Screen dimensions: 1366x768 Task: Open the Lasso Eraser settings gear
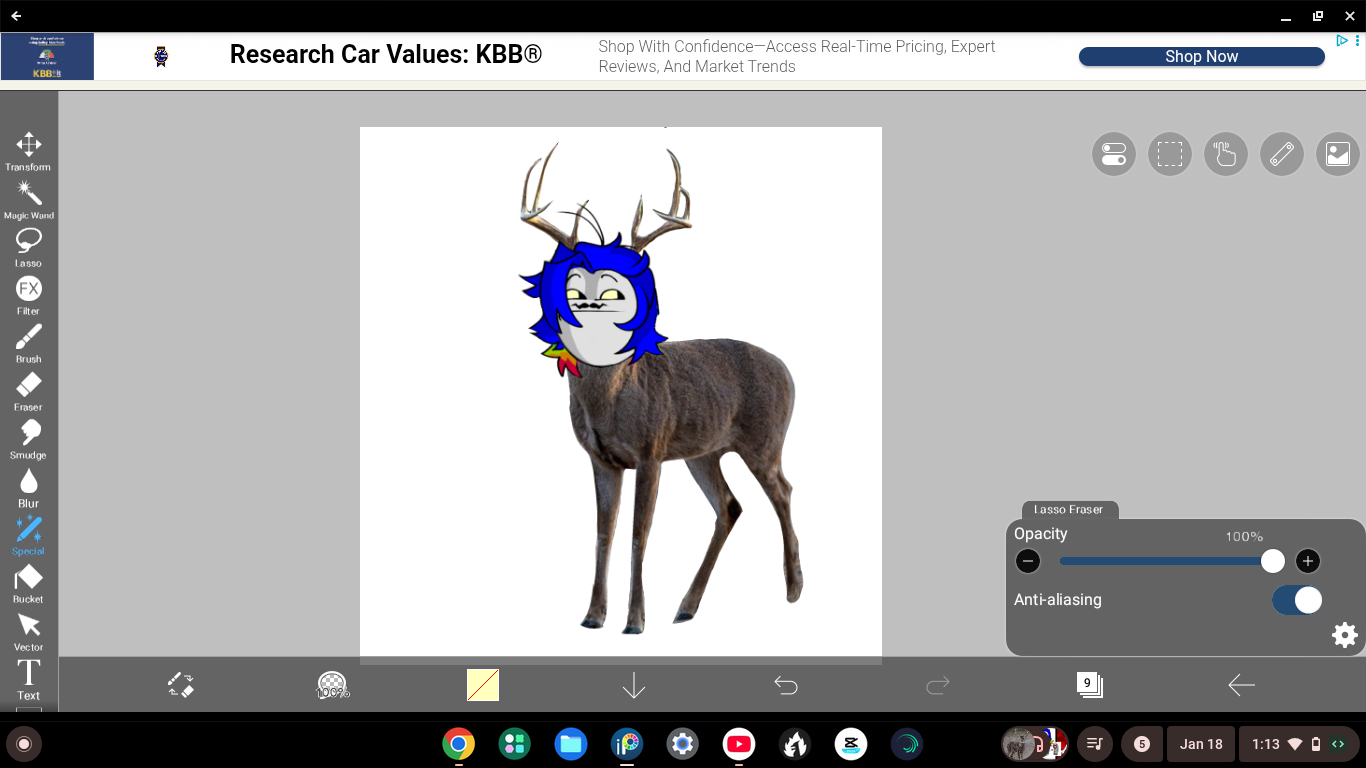coord(1344,635)
